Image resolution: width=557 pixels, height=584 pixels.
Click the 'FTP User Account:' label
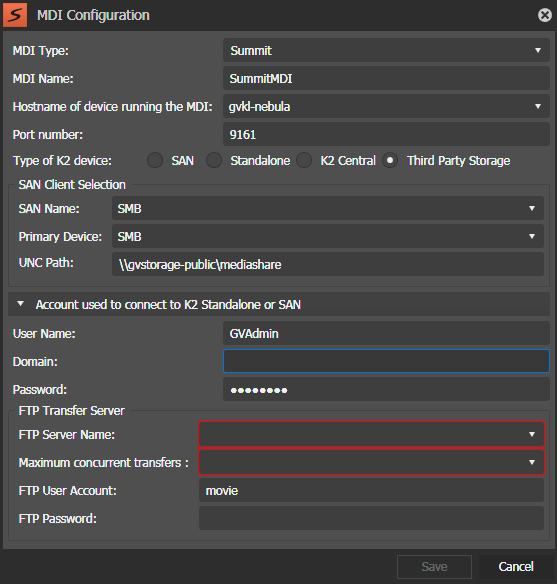67,491
